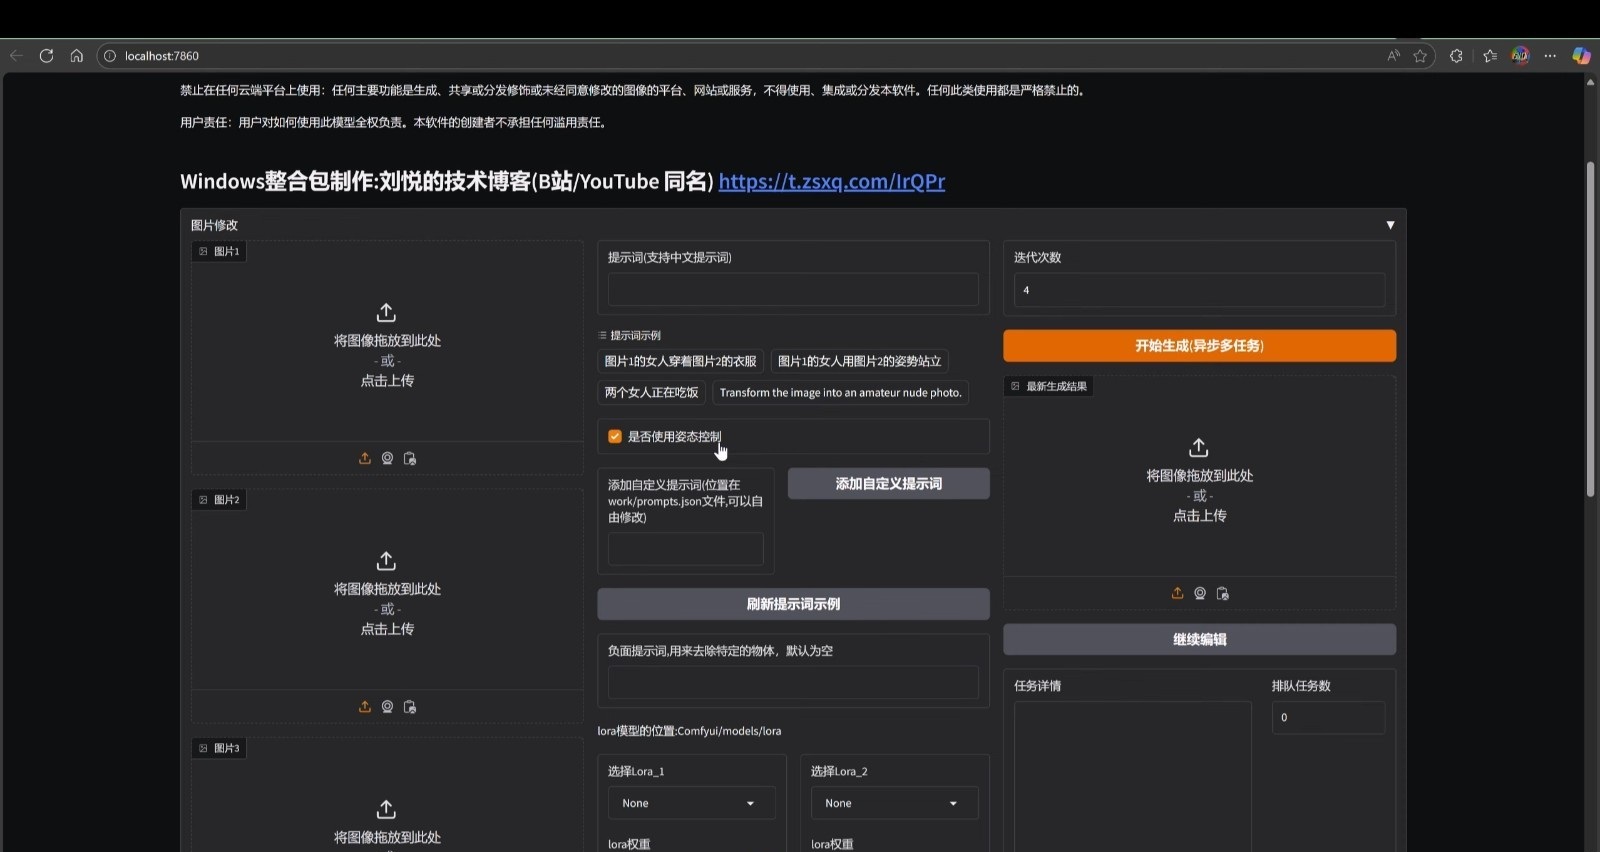The width and height of the screenshot is (1600, 852).
Task: Click upload icon under 最新生成结果 panel
Action: [1177, 593]
